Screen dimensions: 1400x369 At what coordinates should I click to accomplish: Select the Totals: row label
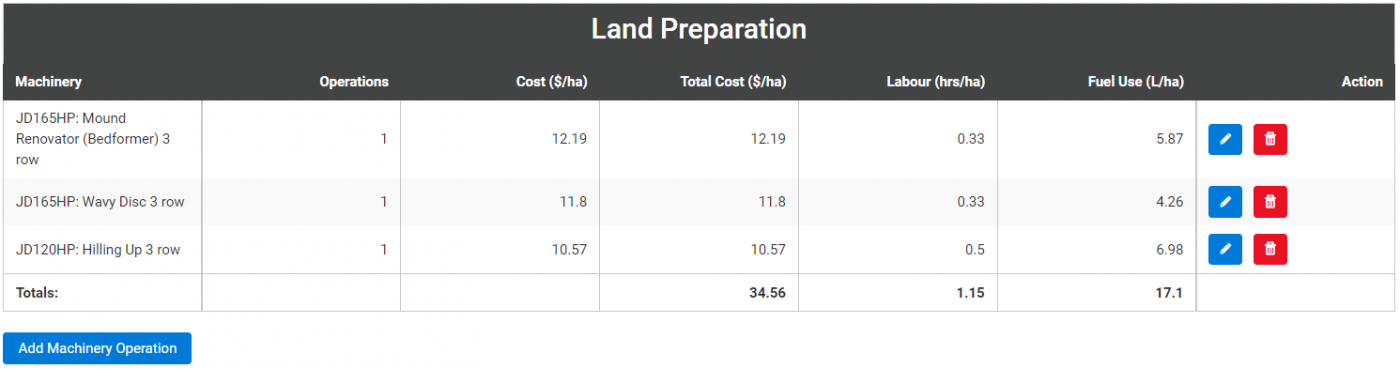tap(37, 293)
